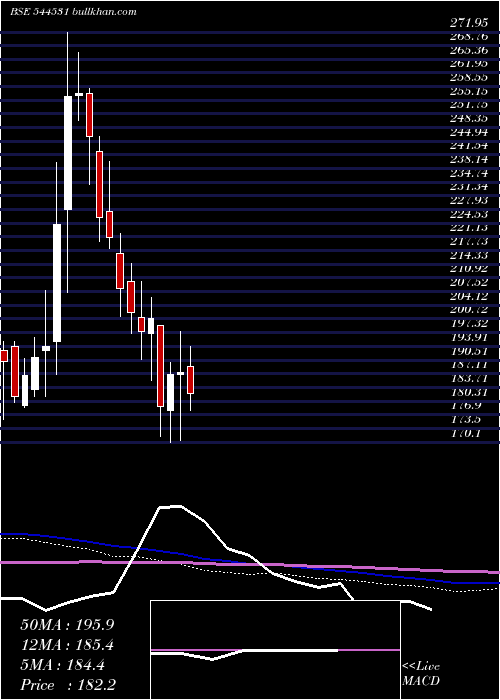Screen dimensions: 500x700
Task: Click the '5MA : 184.4' readout
Action: (x=62, y=665)
